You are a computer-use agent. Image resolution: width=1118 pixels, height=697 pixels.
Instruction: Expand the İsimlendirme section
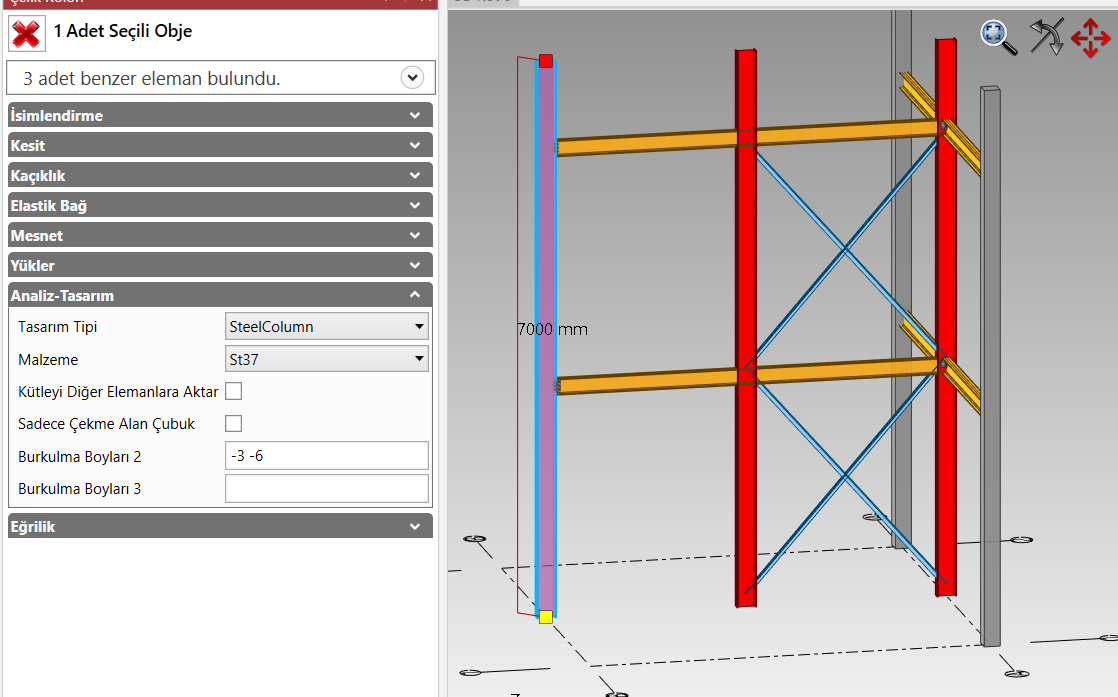pyautogui.click(x=220, y=116)
